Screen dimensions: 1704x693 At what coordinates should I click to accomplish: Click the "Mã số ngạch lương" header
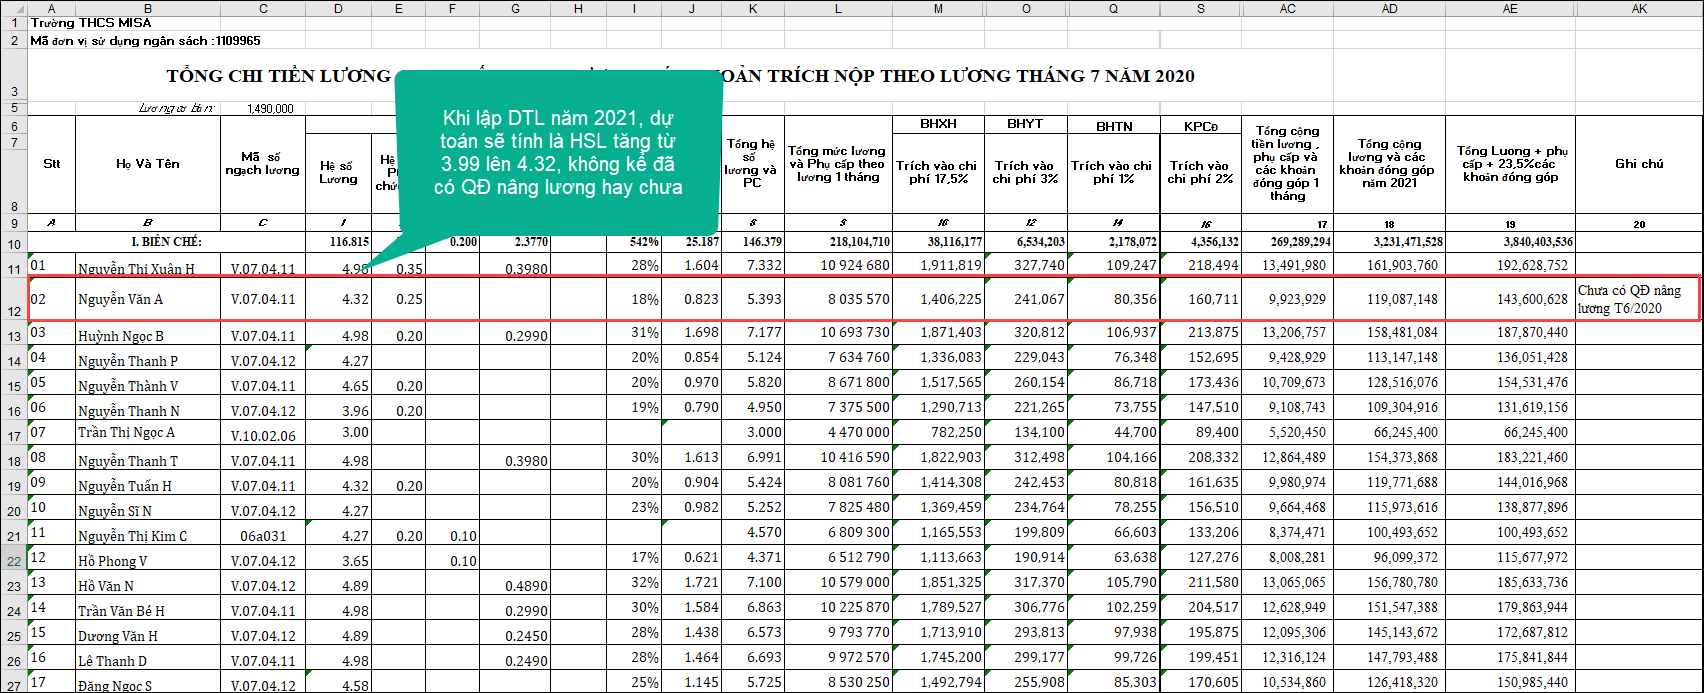[263, 164]
